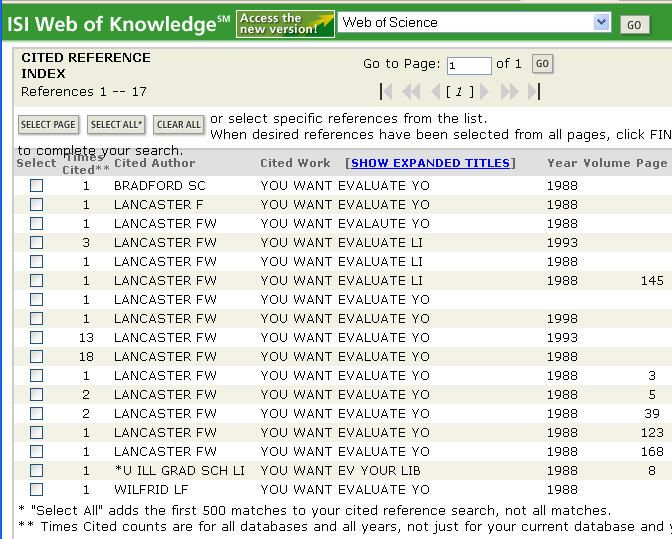
Task: Click the CLEAR ALL button
Action: (178, 125)
